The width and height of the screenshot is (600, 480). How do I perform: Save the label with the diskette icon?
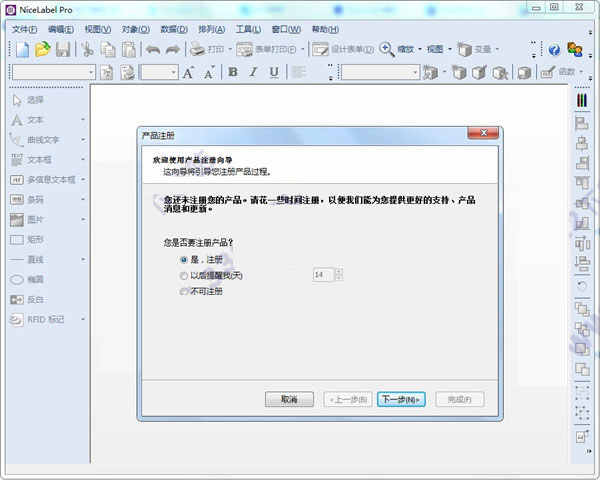coord(63,50)
